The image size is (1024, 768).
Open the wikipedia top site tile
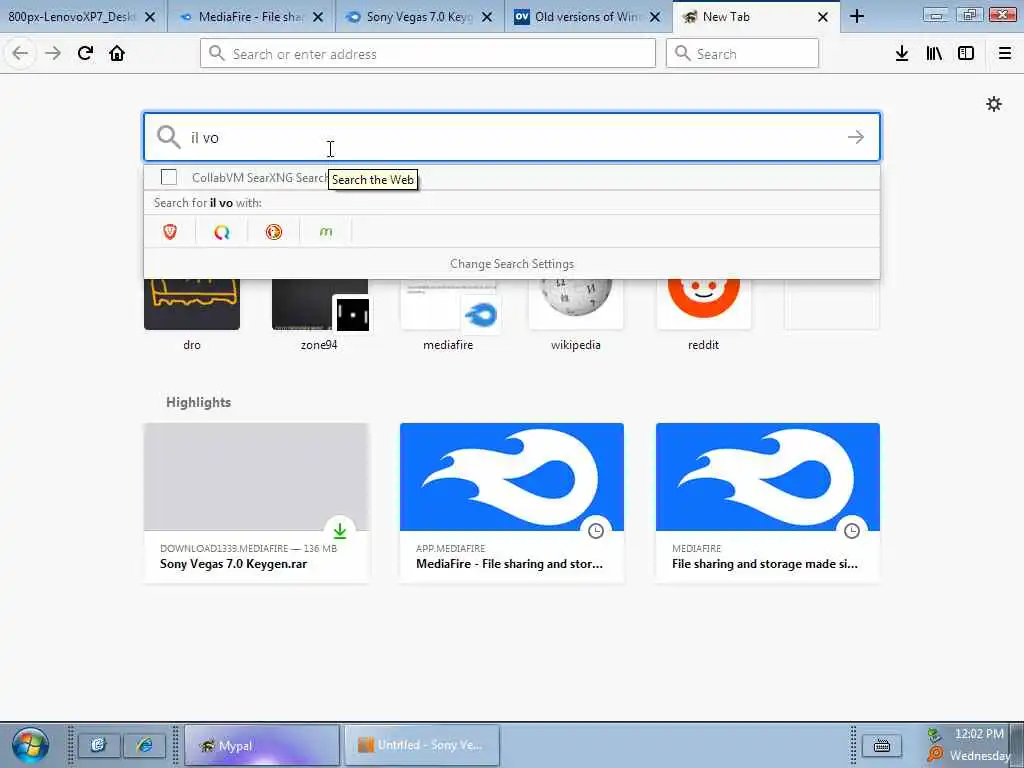point(575,316)
